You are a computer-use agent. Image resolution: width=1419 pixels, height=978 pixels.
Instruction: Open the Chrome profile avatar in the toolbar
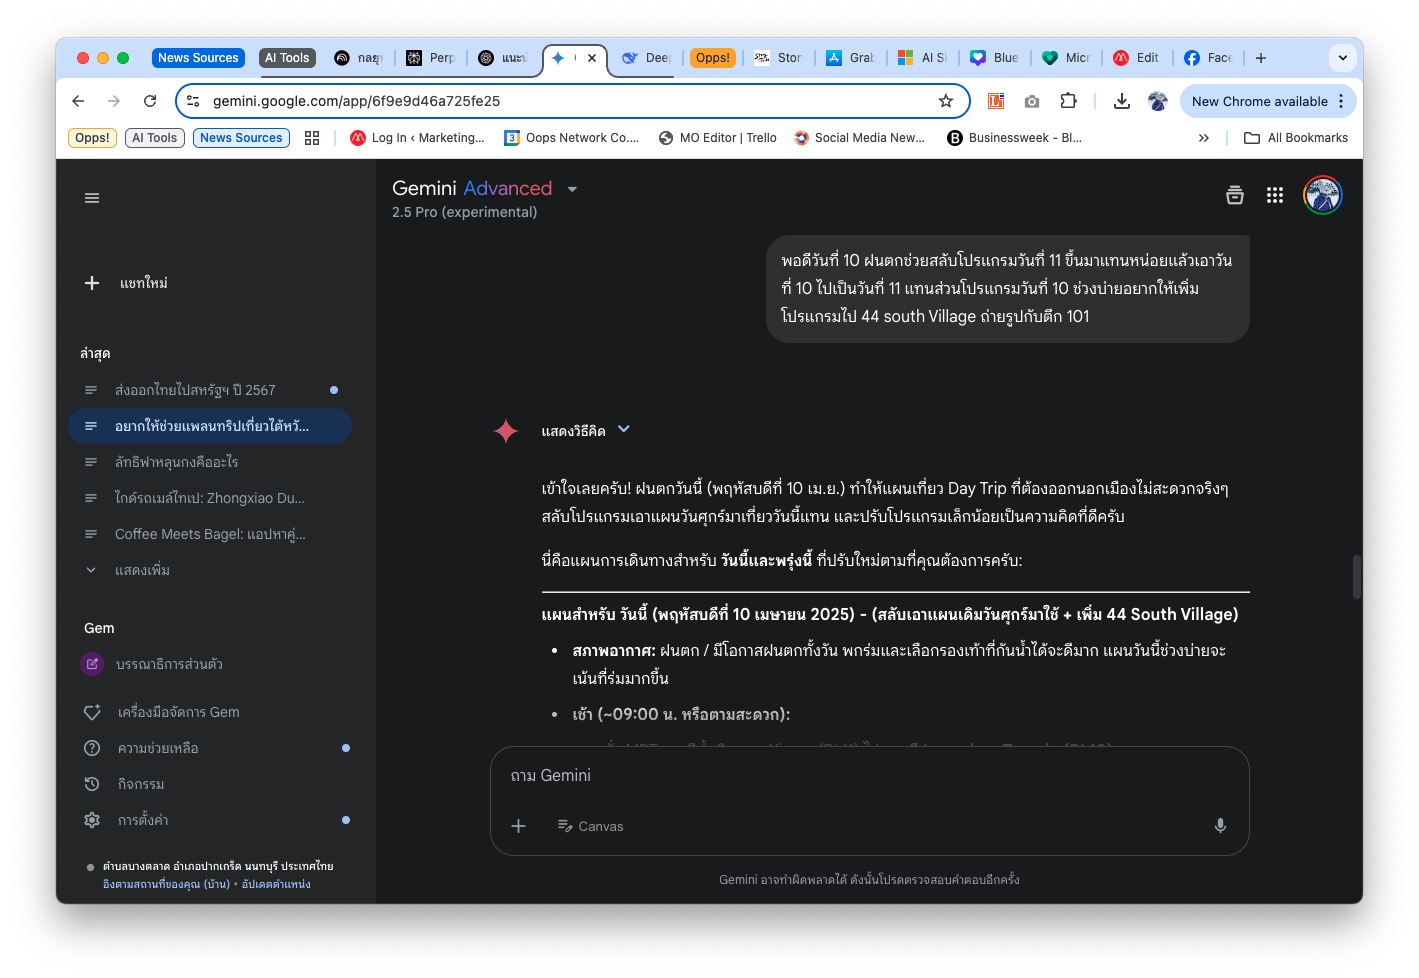pyautogui.click(x=1158, y=101)
